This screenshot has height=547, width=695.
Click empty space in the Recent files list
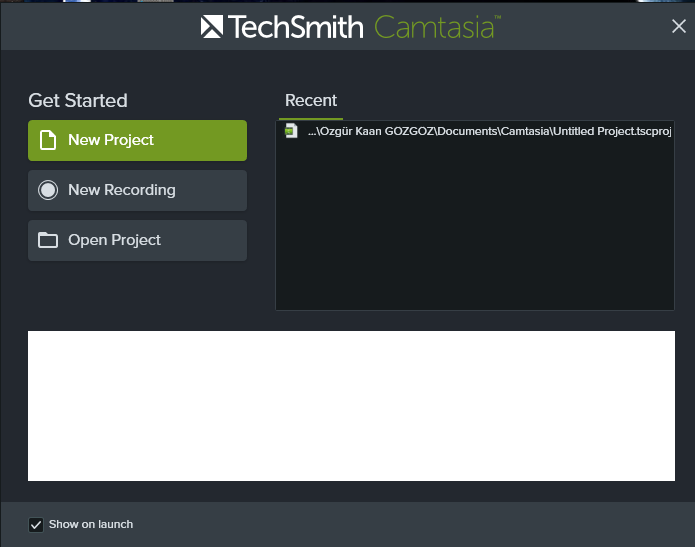click(x=474, y=230)
